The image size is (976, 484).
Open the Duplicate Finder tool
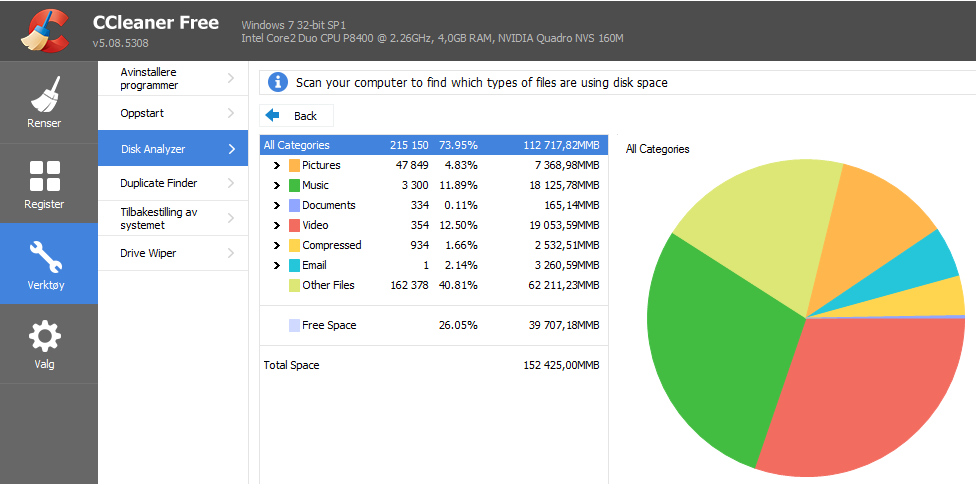pos(172,183)
